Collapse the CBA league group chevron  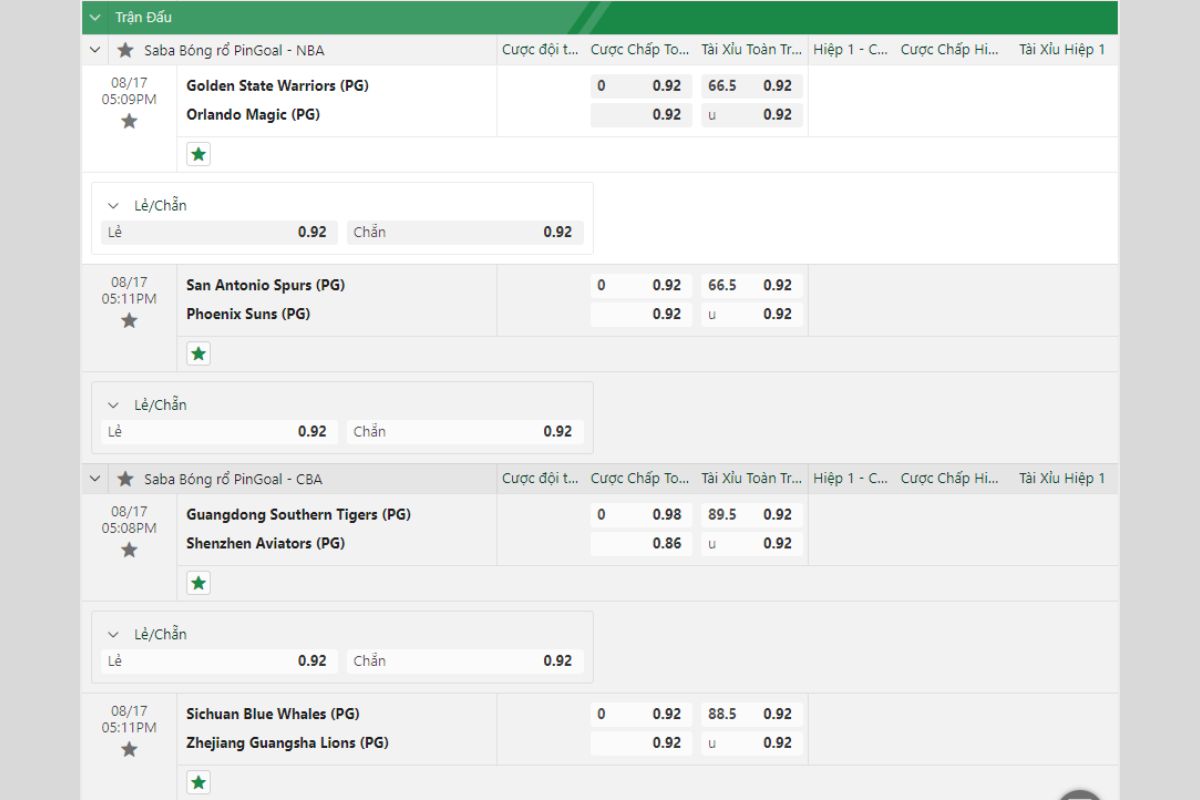[x=95, y=479]
